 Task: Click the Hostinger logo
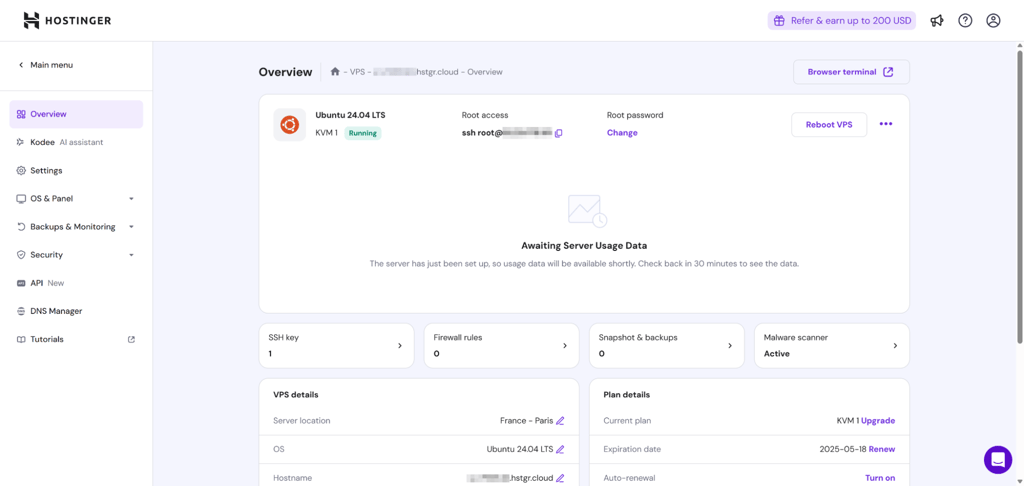pyautogui.click(x=67, y=21)
